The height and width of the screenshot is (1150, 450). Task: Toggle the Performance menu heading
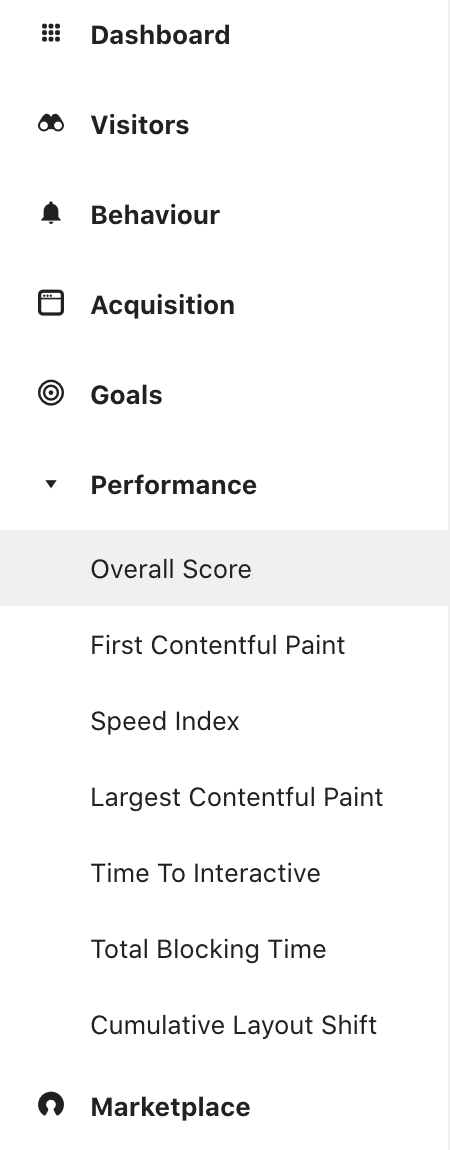(x=174, y=485)
